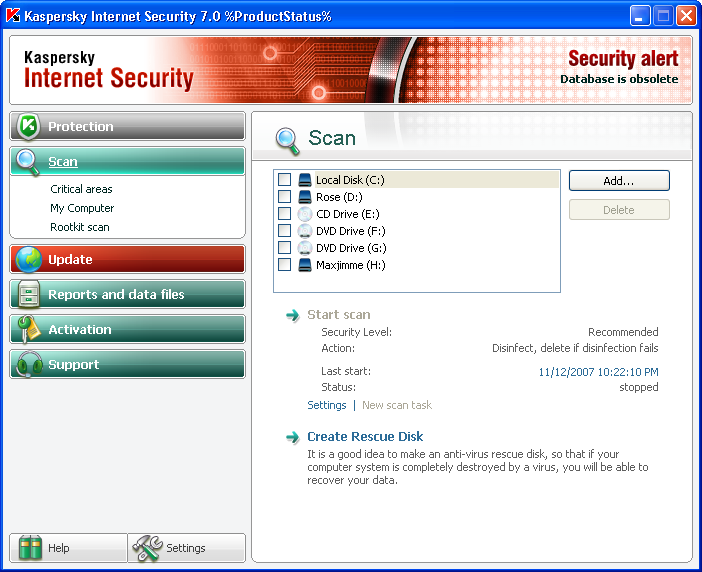Check the Local Disk (C:) checkbox
The width and height of the screenshot is (702, 572).
click(x=284, y=179)
